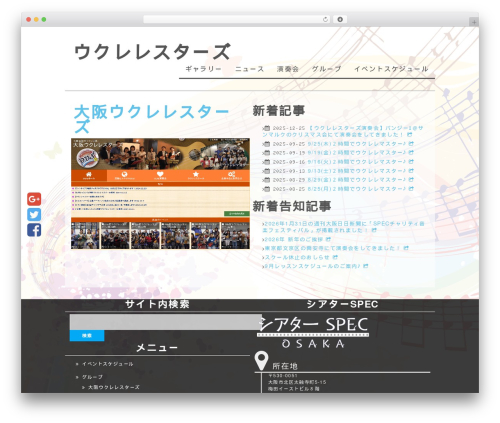
Task: Open new tab with plus button
Action: 474,22
